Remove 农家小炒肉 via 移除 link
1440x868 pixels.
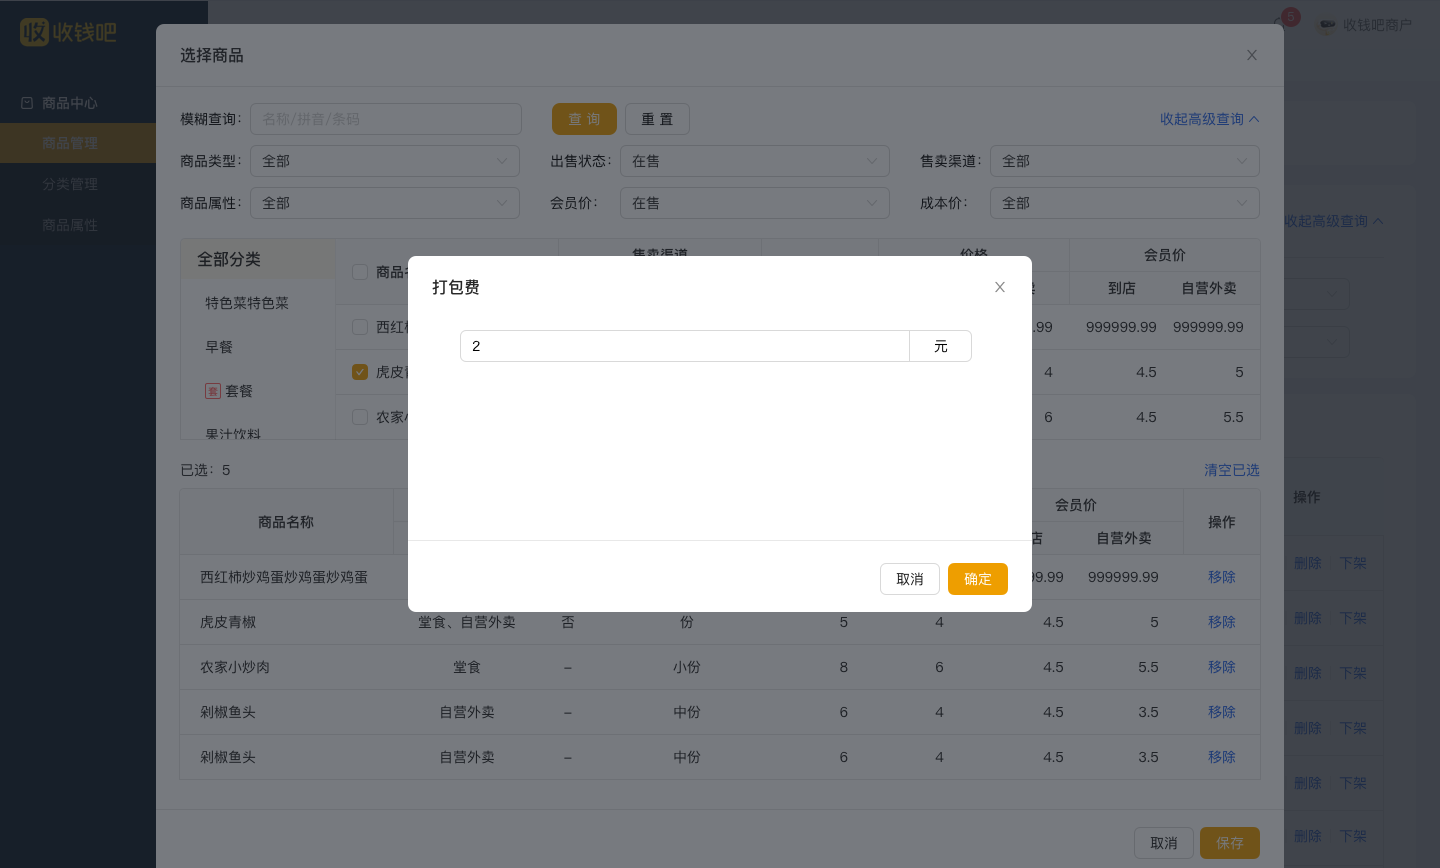point(1222,667)
